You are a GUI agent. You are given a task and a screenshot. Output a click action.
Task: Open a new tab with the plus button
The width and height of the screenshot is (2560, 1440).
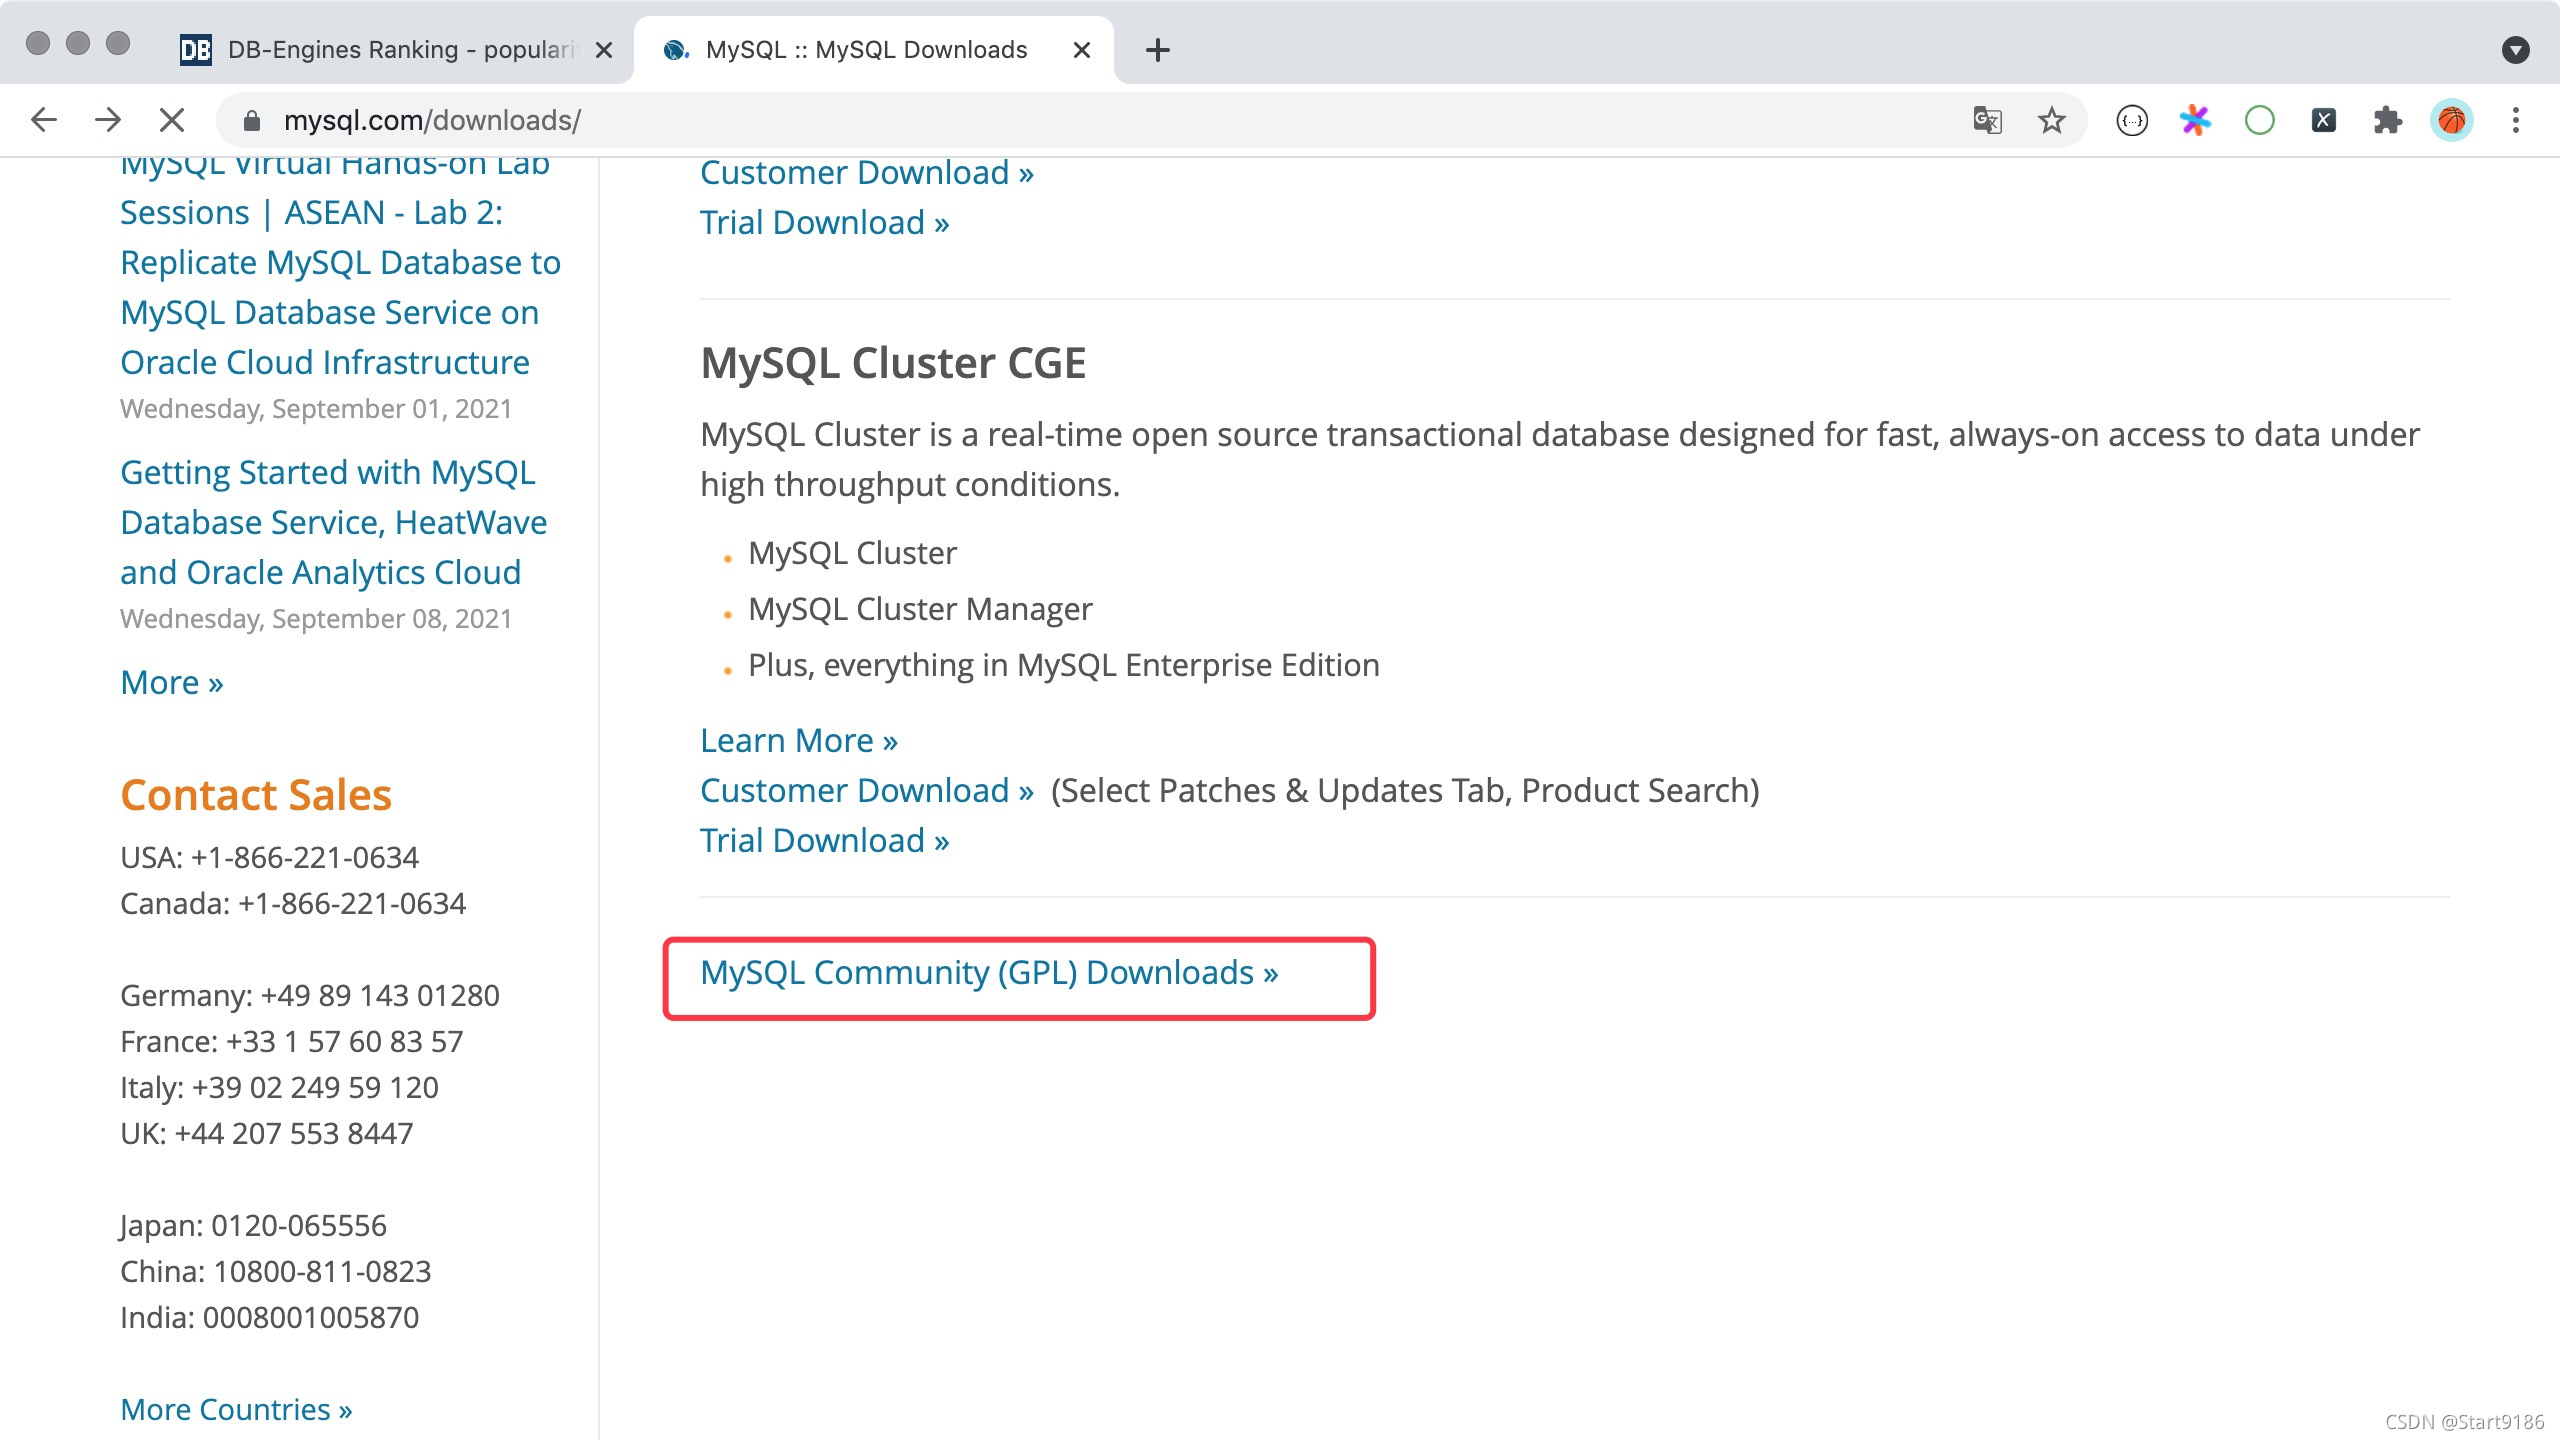coord(1157,50)
